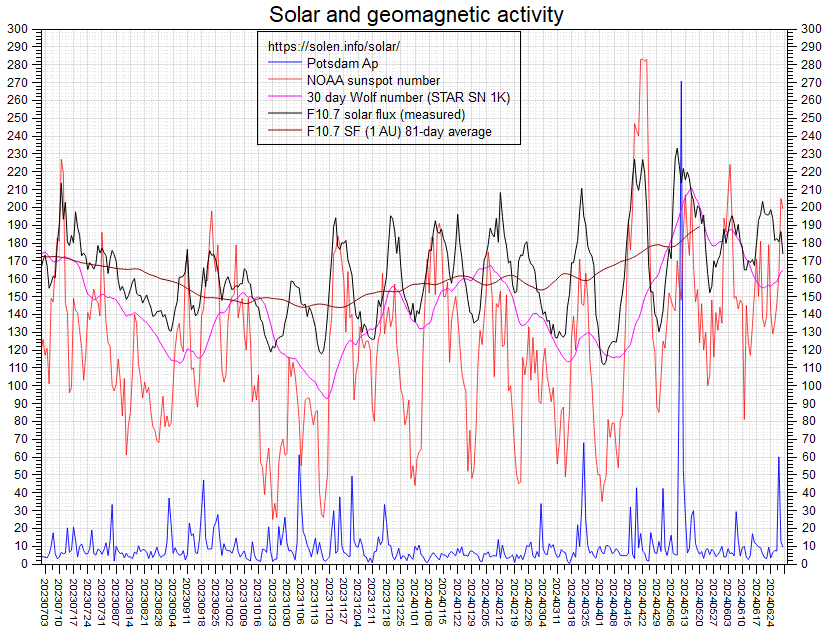Image resolution: width=829 pixels, height=642 pixels.
Task: Click the '30 day Wolf number (STAR SN 1K)' legend label
Action: point(408,97)
